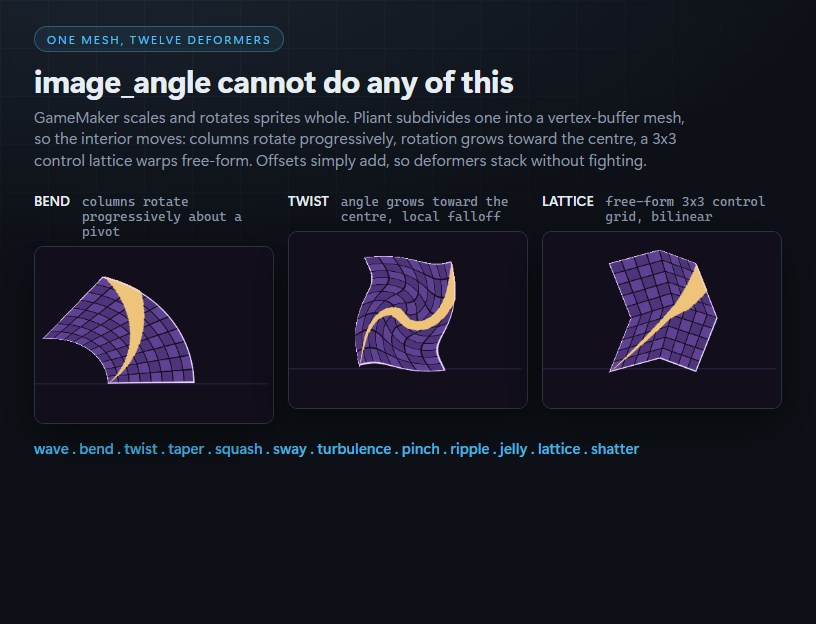This screenshot has height=624, width=816.
Task: Select 'bend' in the deformer list
Action: (x=96, y=449)
